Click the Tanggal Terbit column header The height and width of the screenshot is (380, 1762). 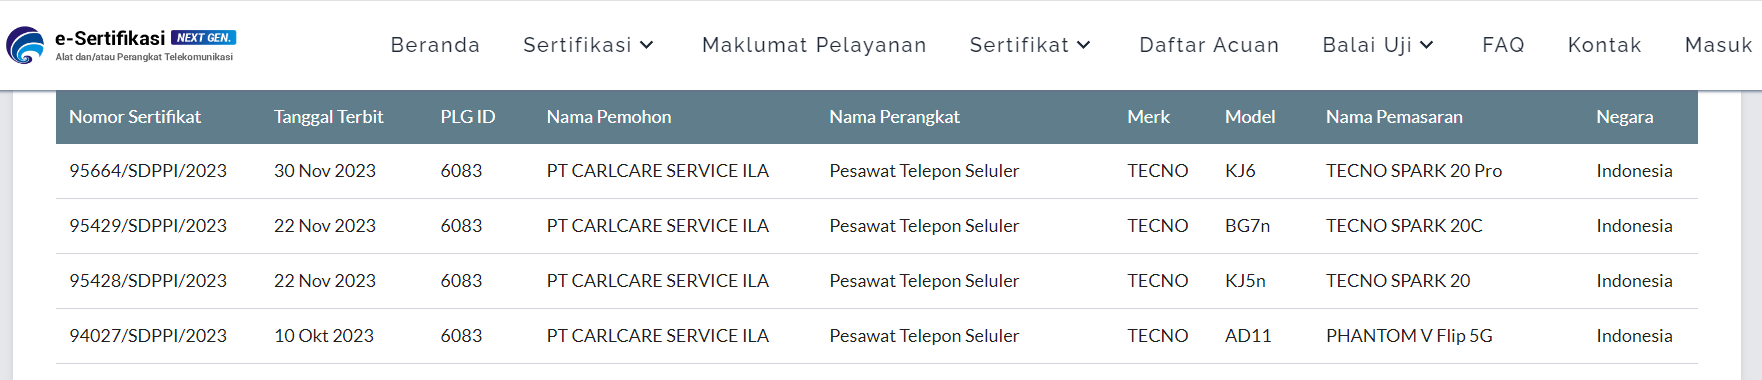pos(329,117)
